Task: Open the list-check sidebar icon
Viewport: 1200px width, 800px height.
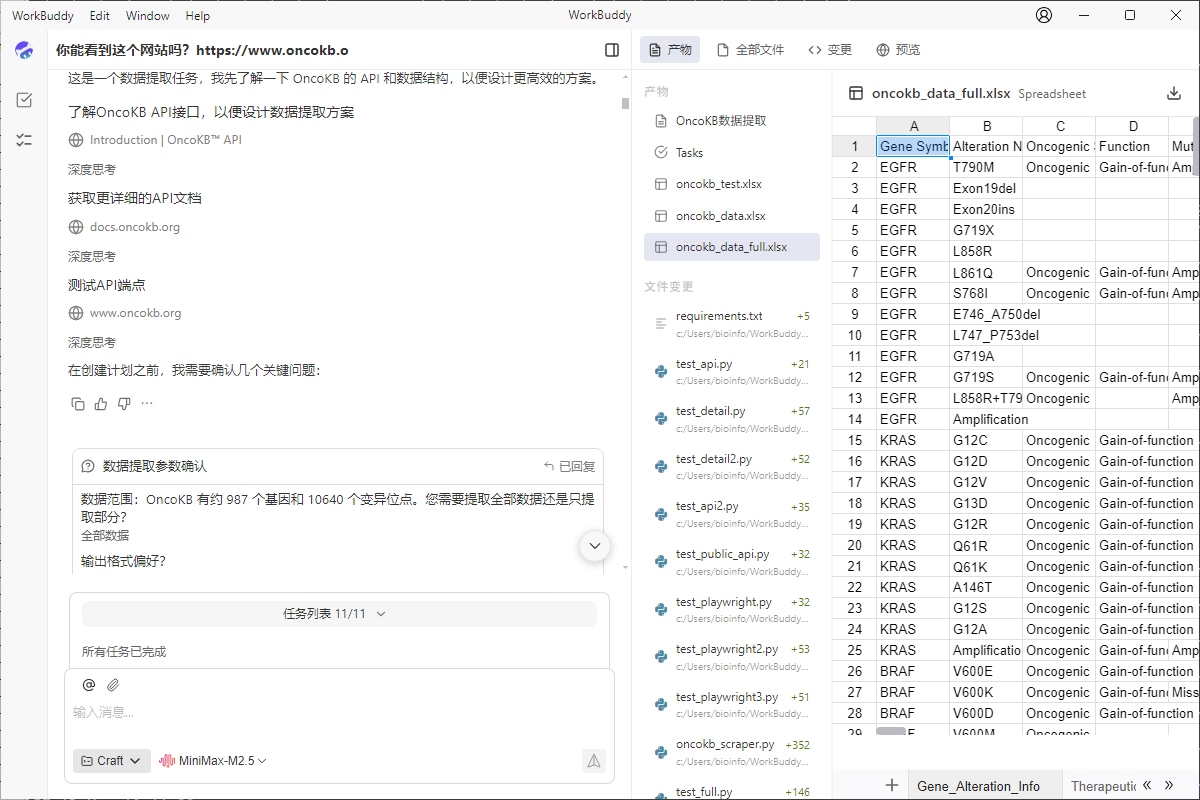Action: coord(24,141)
